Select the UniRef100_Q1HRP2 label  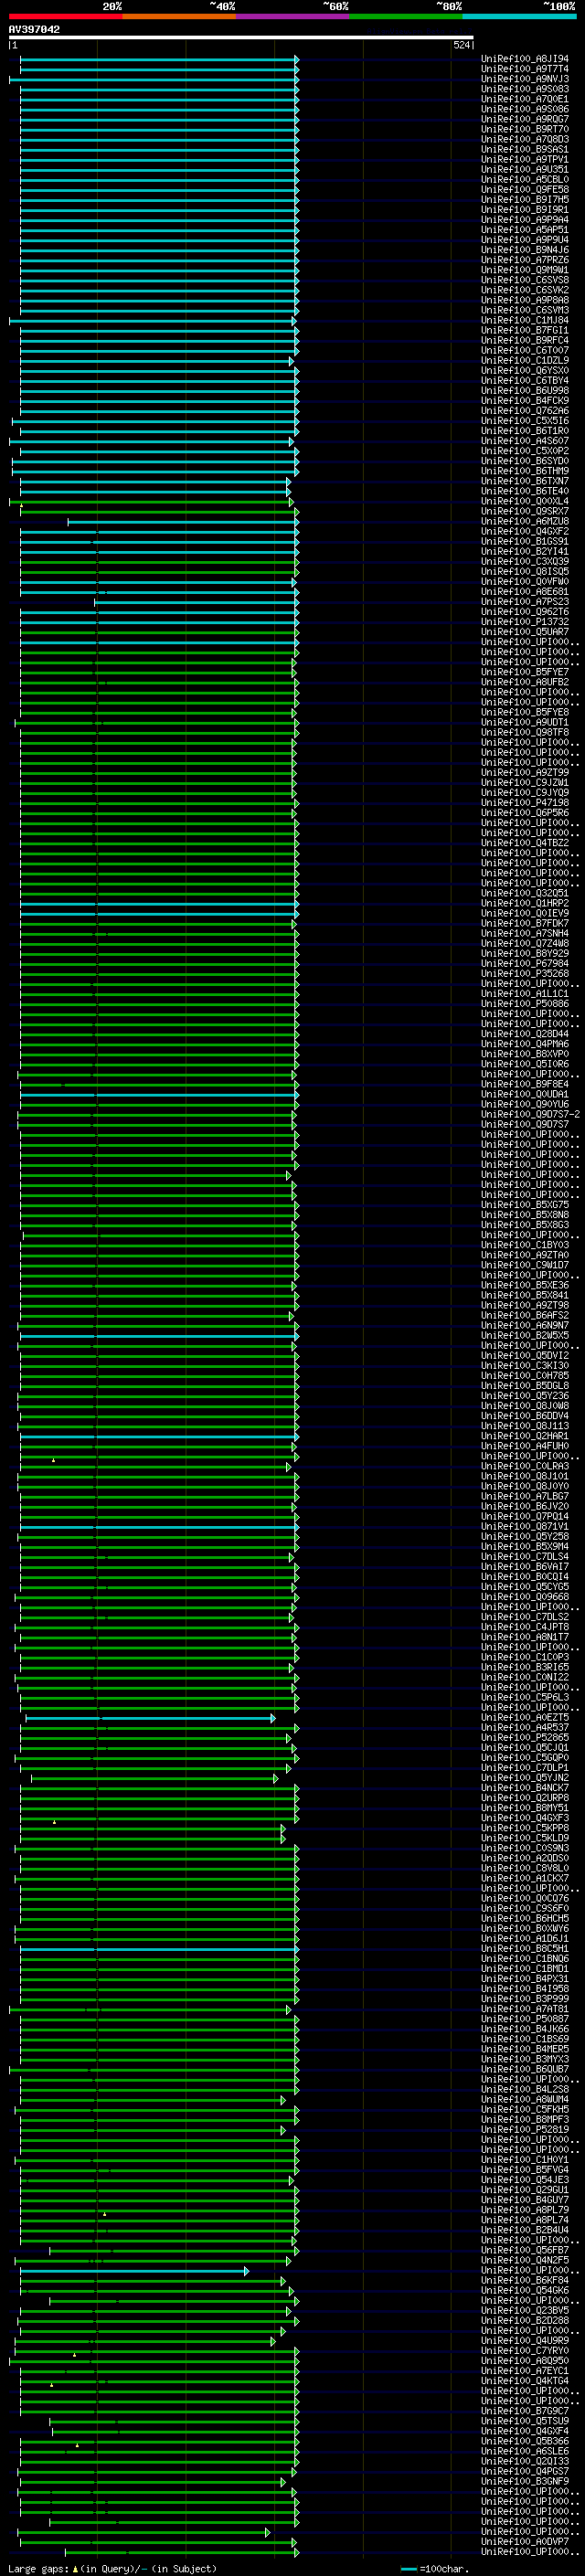[525, 904]
